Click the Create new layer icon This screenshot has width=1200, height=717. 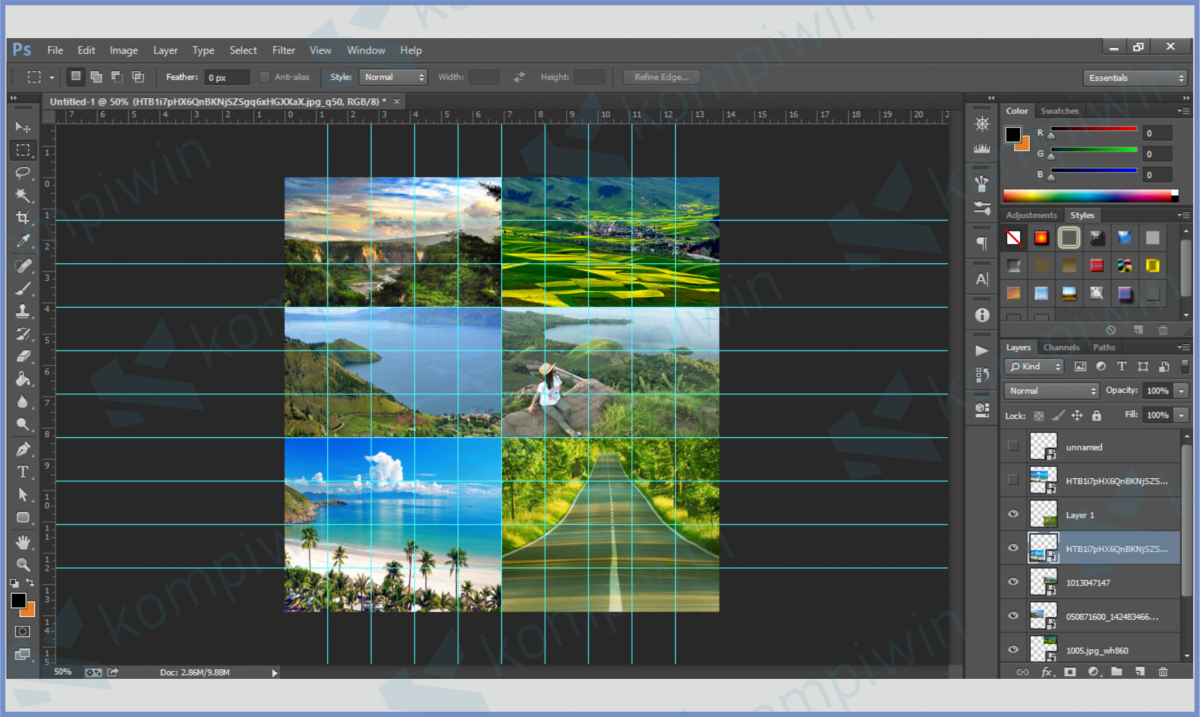(1140, 671)
